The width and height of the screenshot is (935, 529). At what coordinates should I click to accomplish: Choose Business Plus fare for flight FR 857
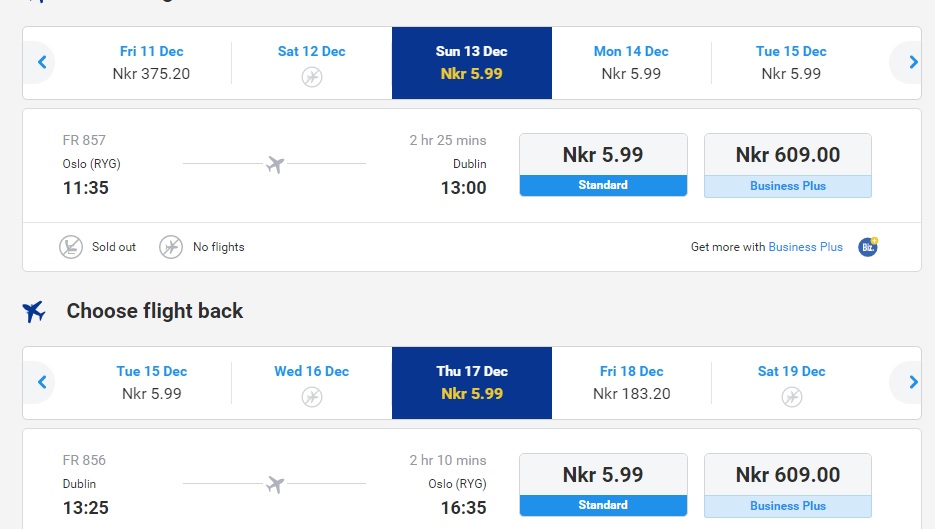click(788, 165)
